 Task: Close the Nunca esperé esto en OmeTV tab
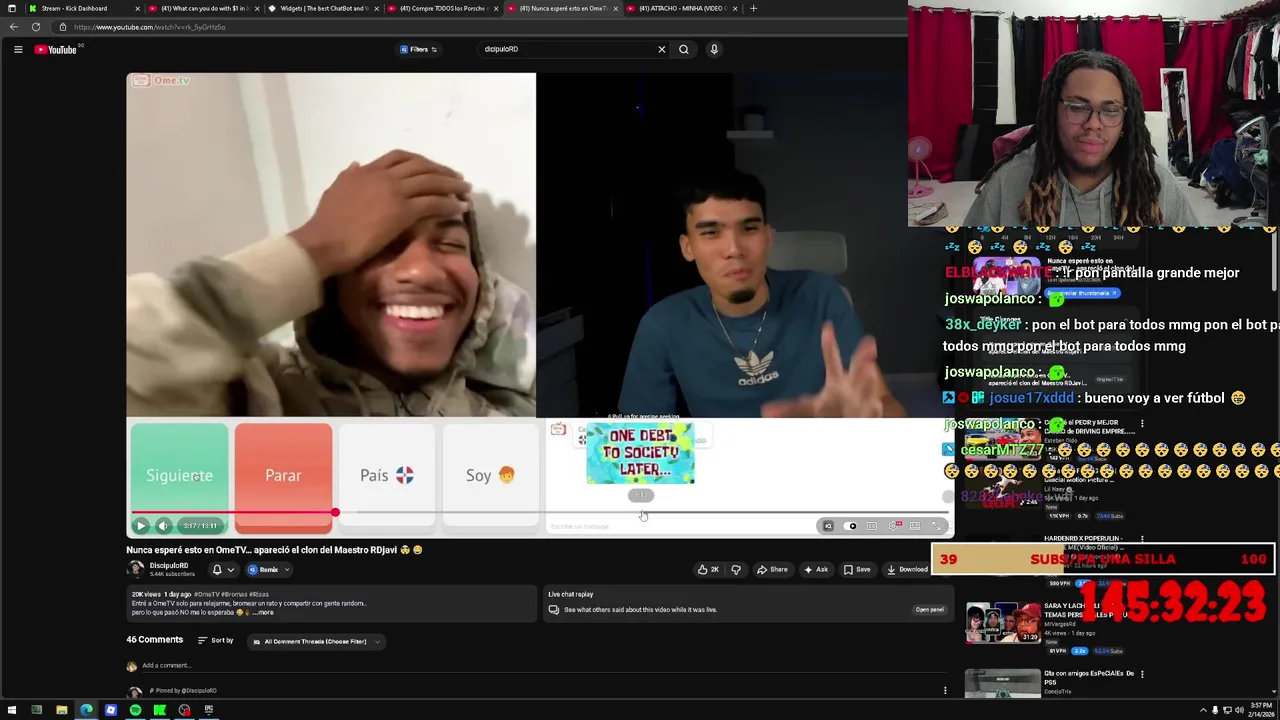615,8
